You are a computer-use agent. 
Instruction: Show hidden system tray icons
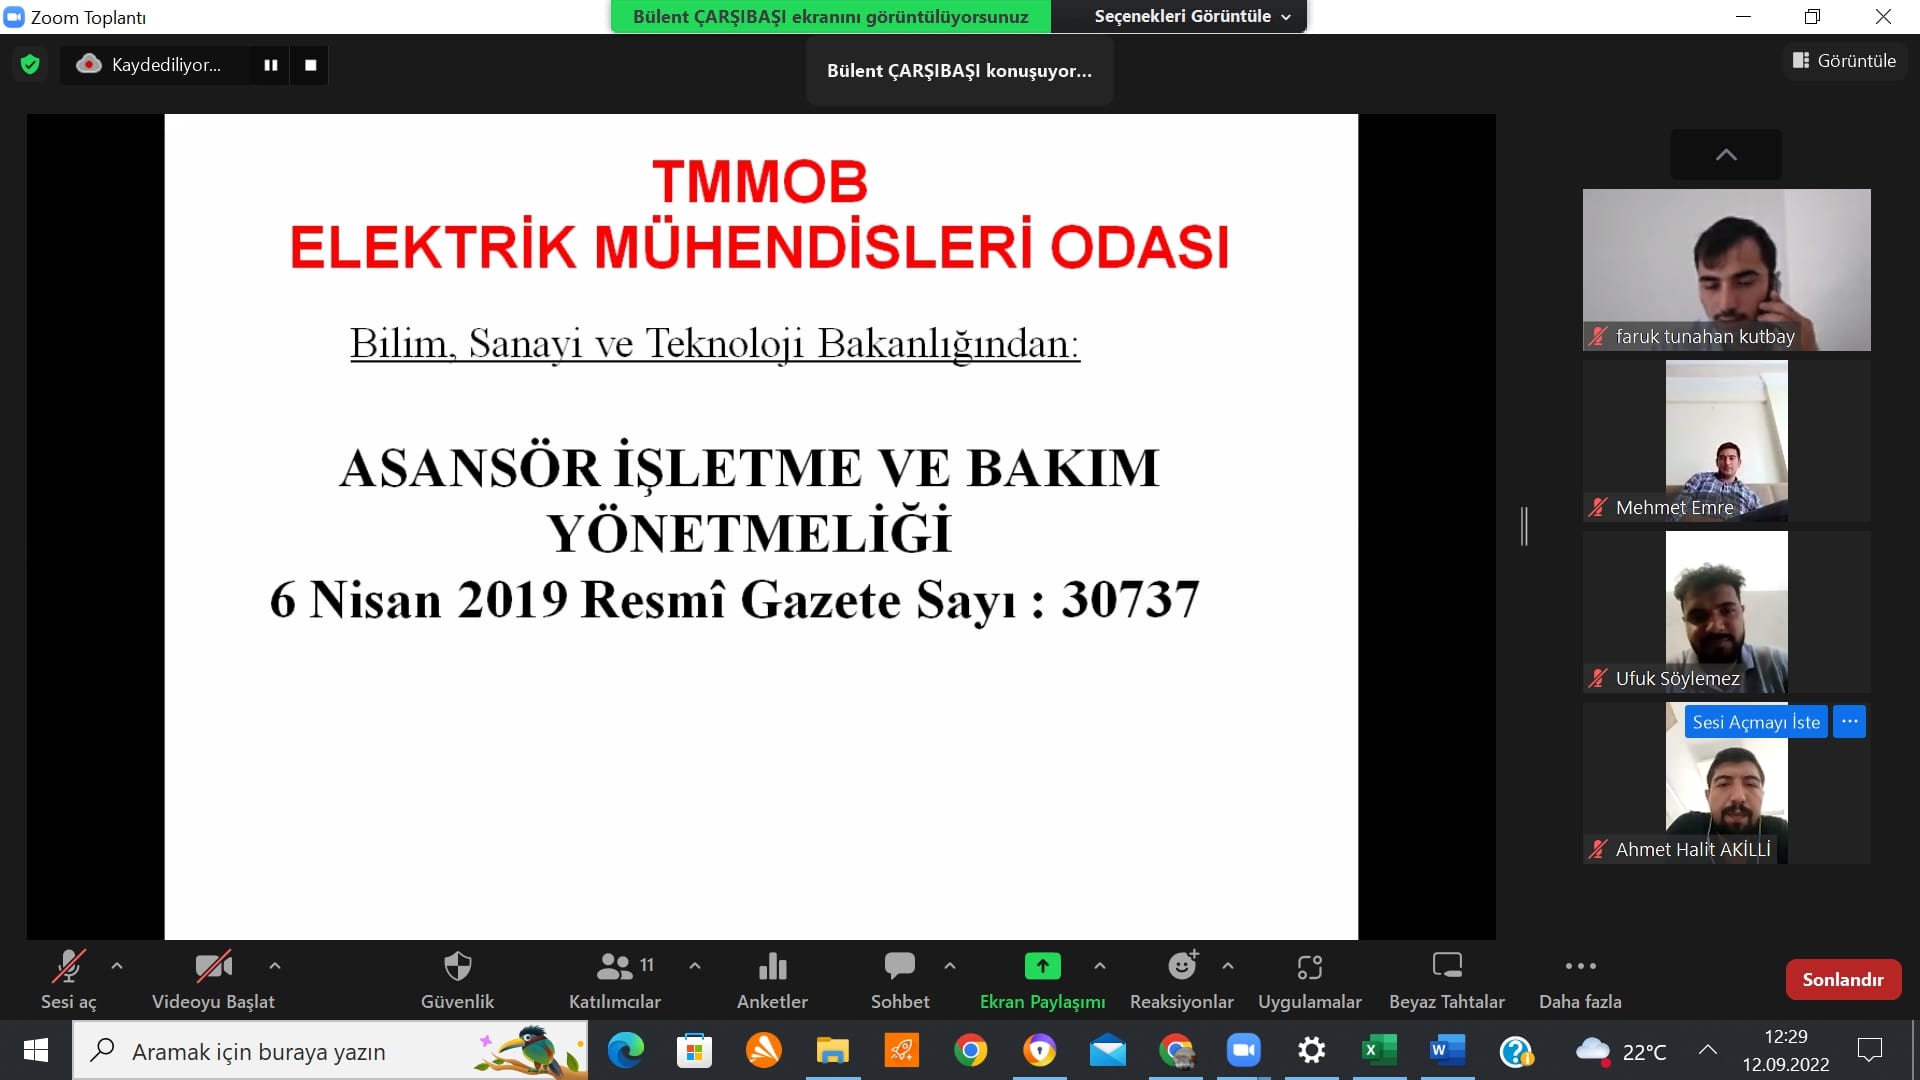(x=1708, y=1051)
